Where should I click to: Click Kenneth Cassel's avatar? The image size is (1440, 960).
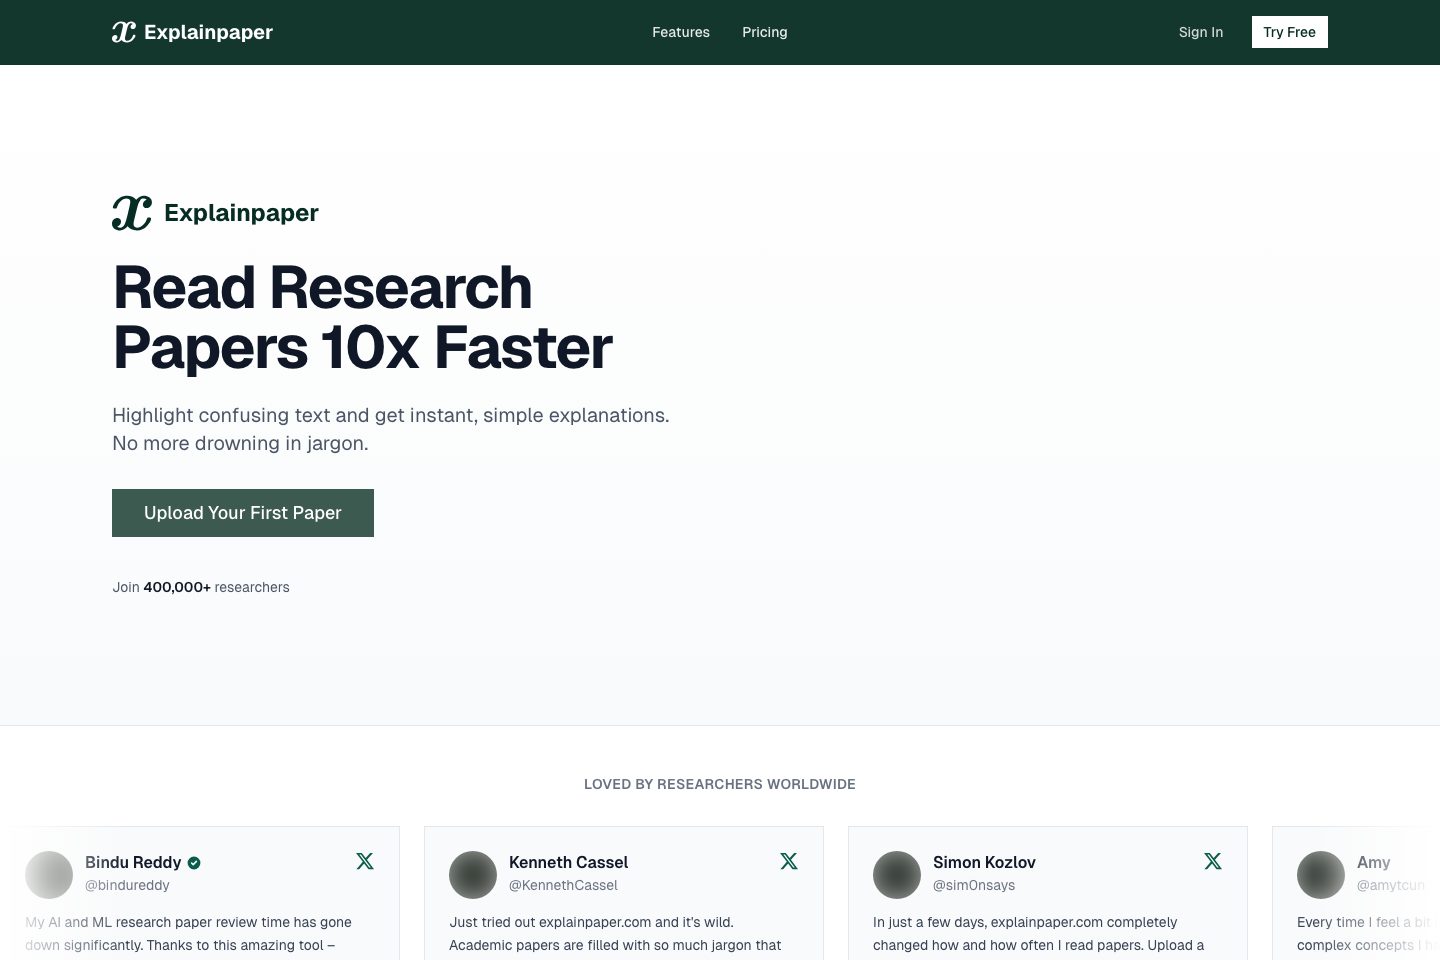473,875
